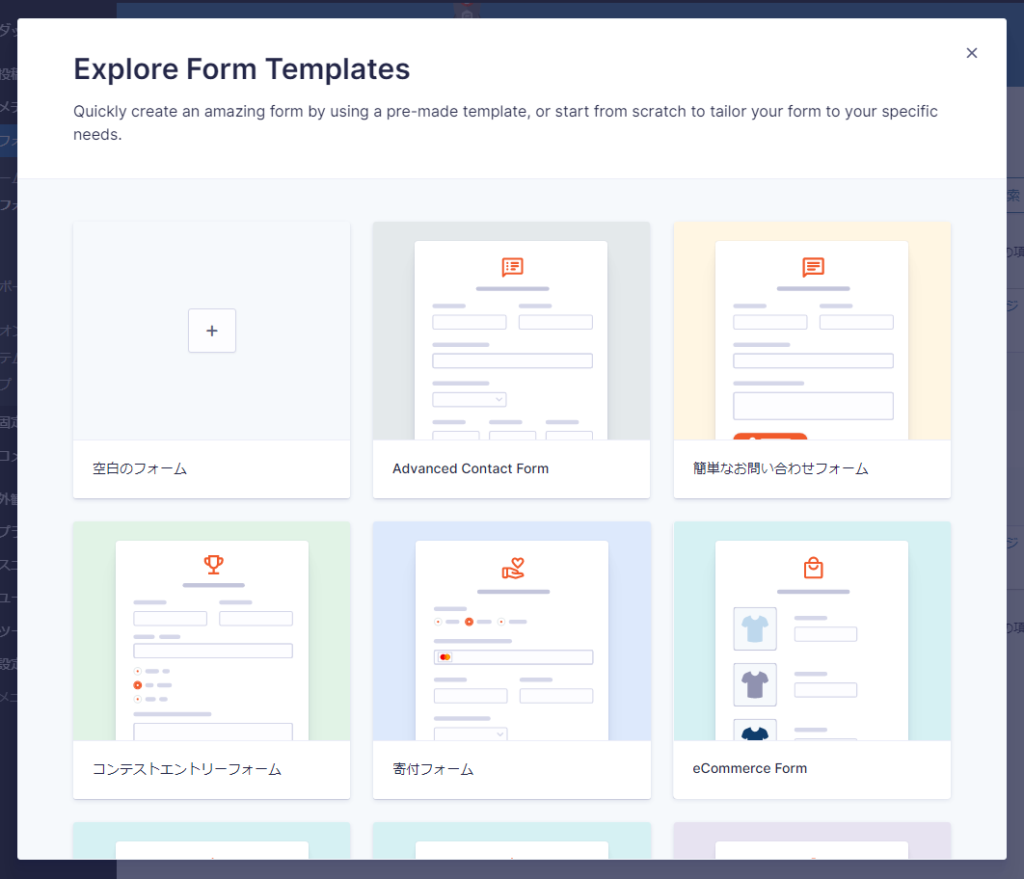Click the trophy icon in the contest template

(213, 565)
